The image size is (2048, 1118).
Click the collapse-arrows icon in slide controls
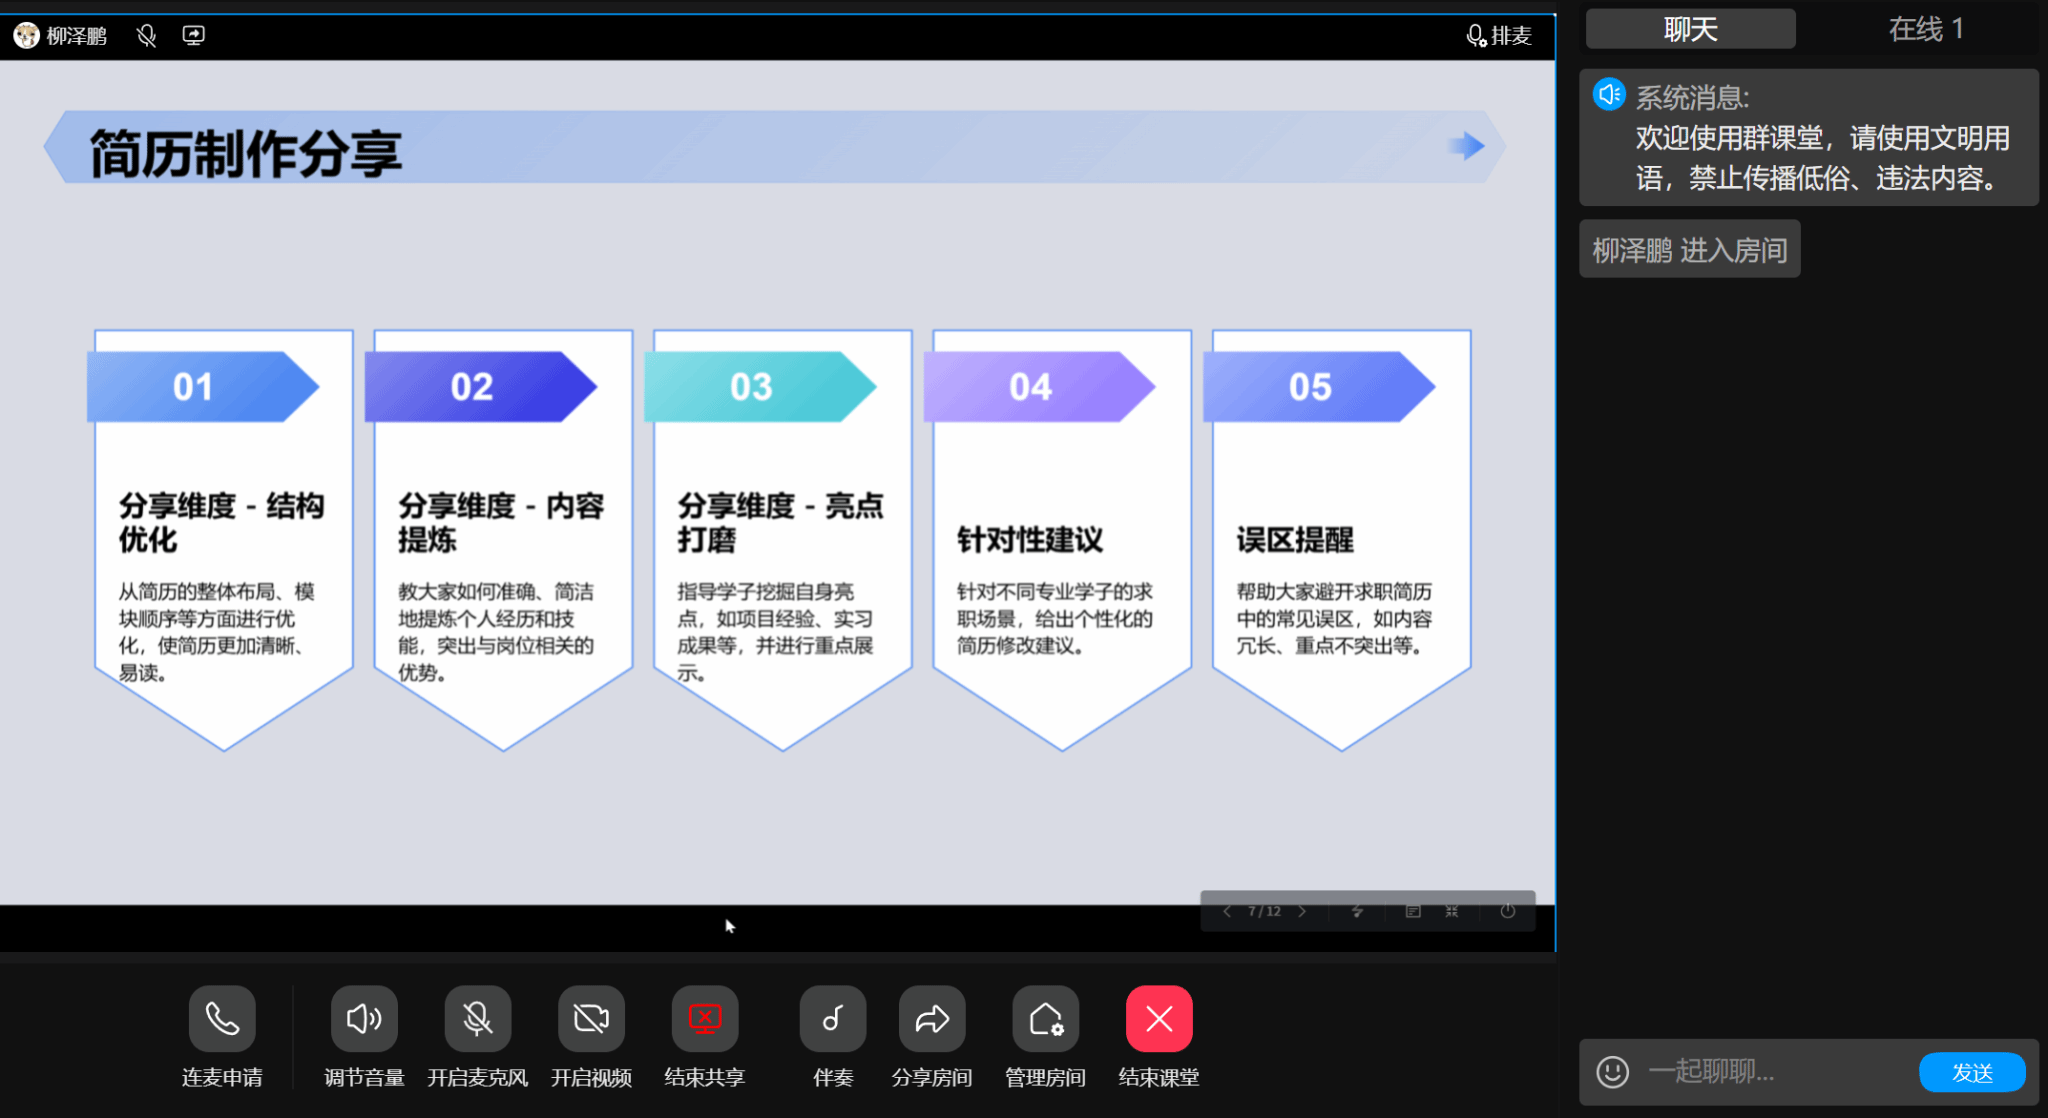tap(1452, 911)
